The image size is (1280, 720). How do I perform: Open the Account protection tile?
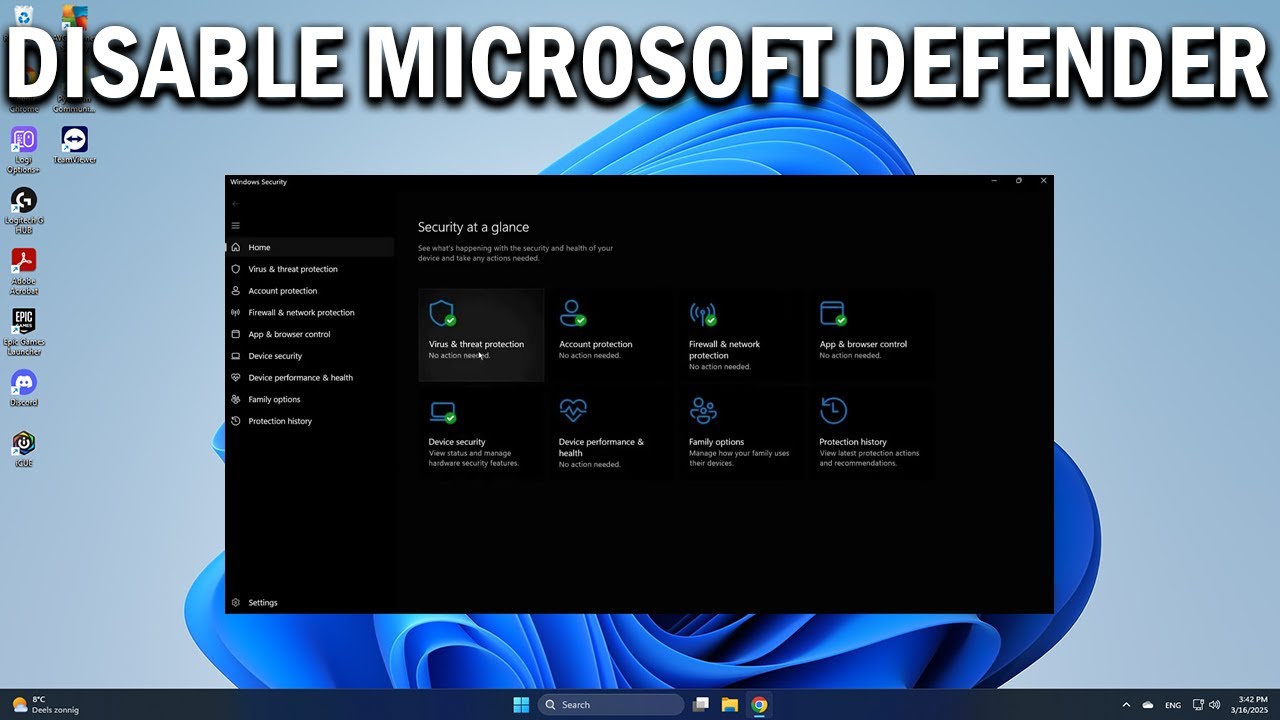coord(611,335)
